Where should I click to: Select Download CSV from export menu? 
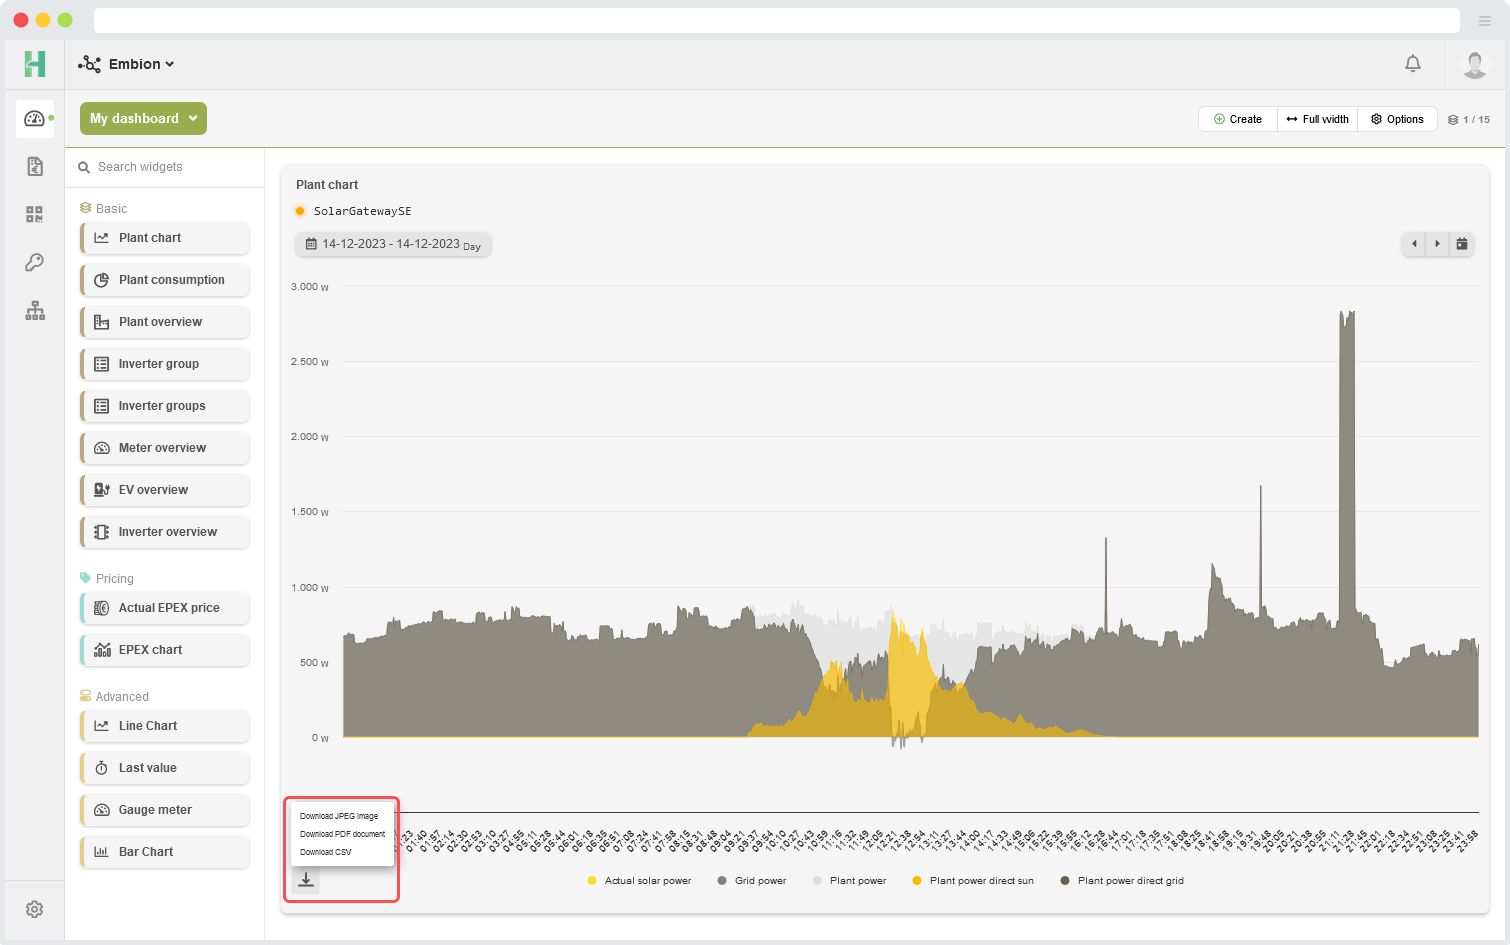point(326,852)
